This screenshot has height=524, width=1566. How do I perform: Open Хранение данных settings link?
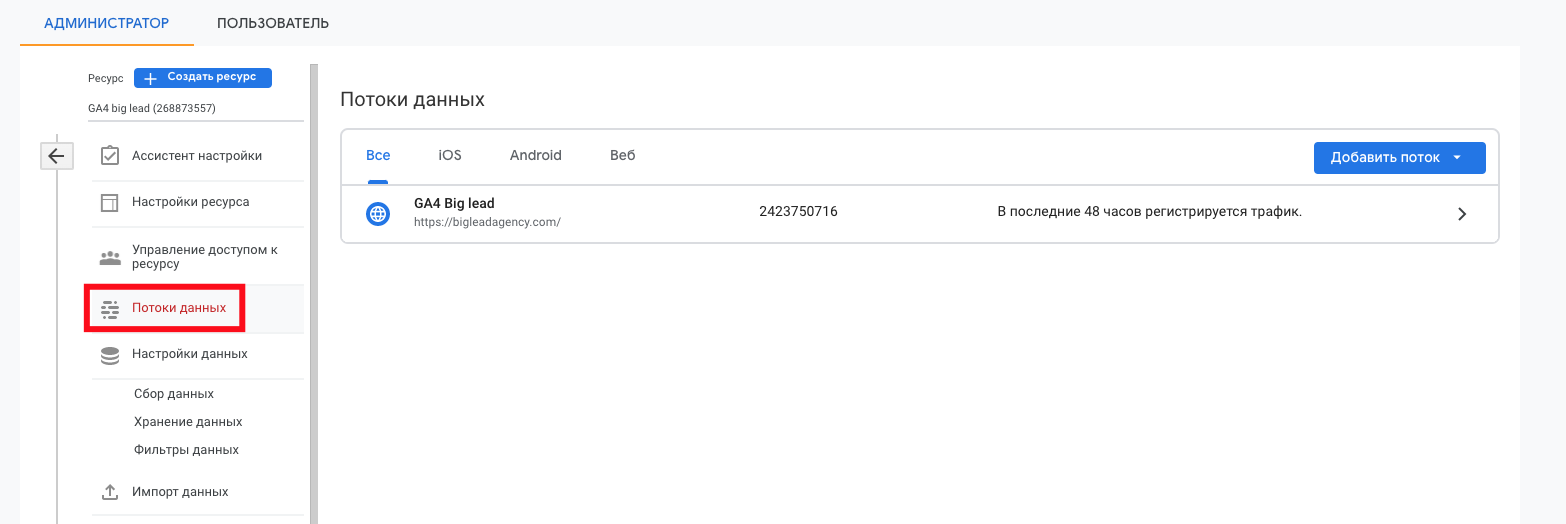pos(188,422)
